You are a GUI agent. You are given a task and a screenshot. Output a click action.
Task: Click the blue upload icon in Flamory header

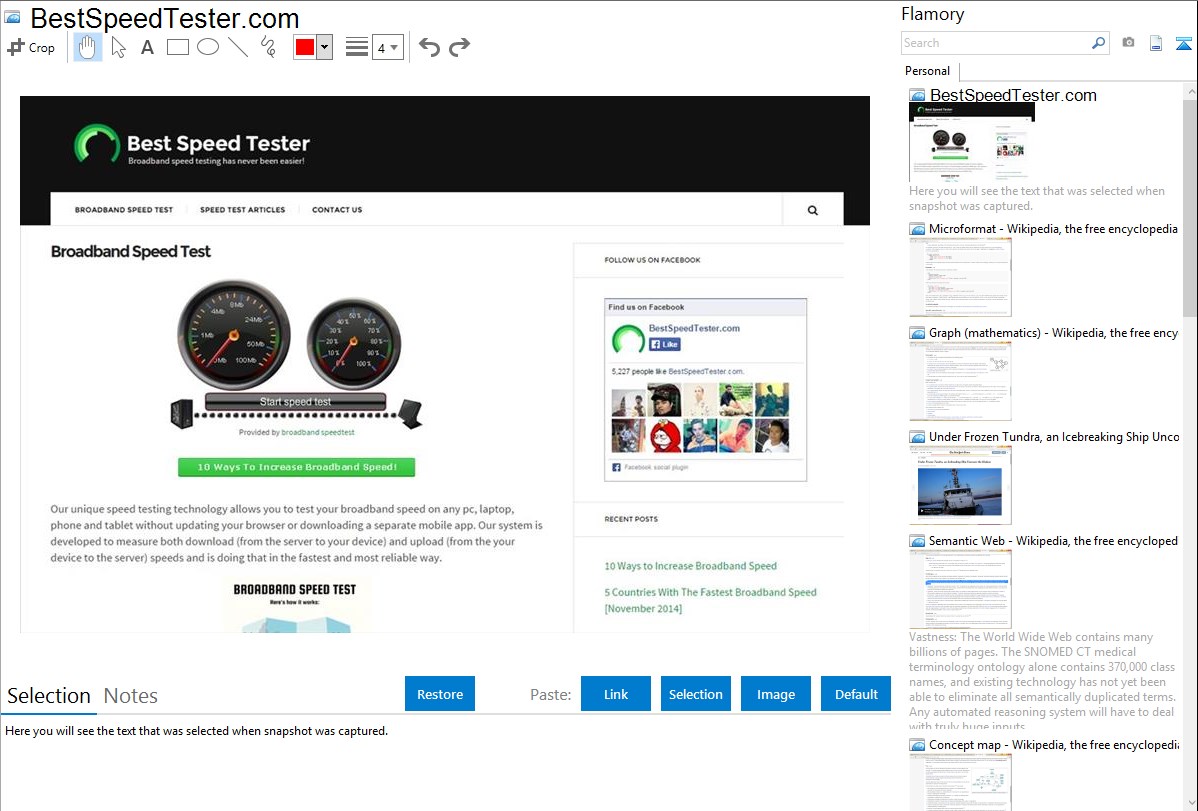tap(1183, 43)
